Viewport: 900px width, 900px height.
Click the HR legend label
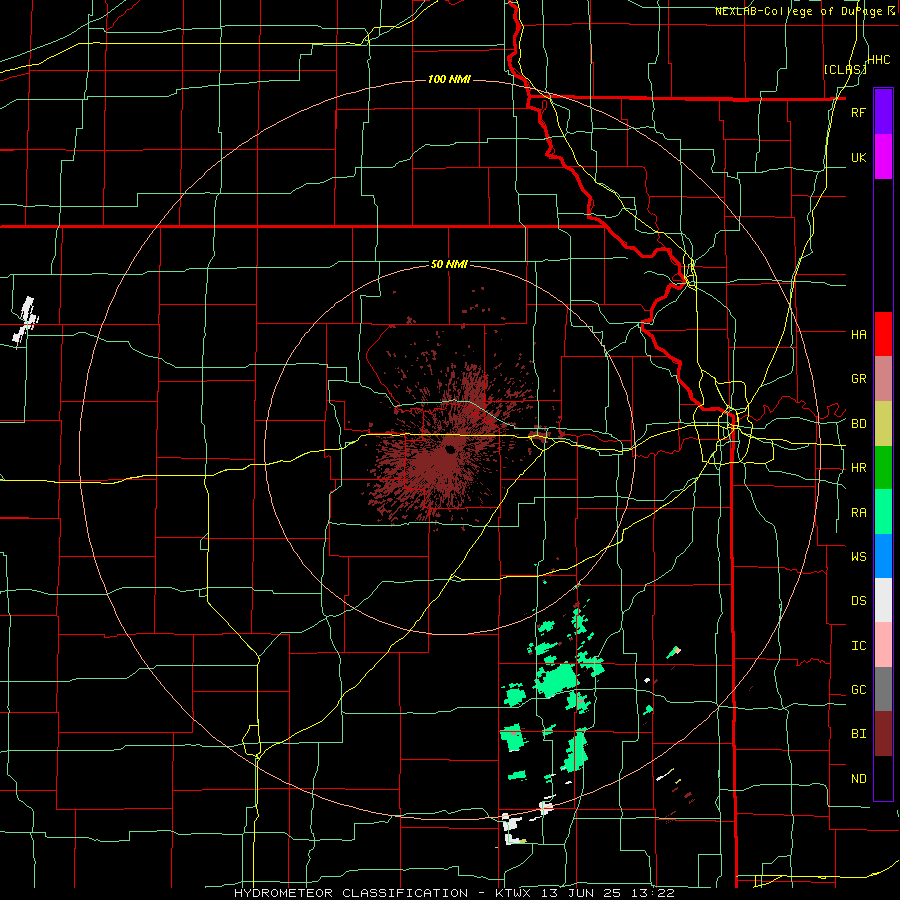click(x=858, y=468)
